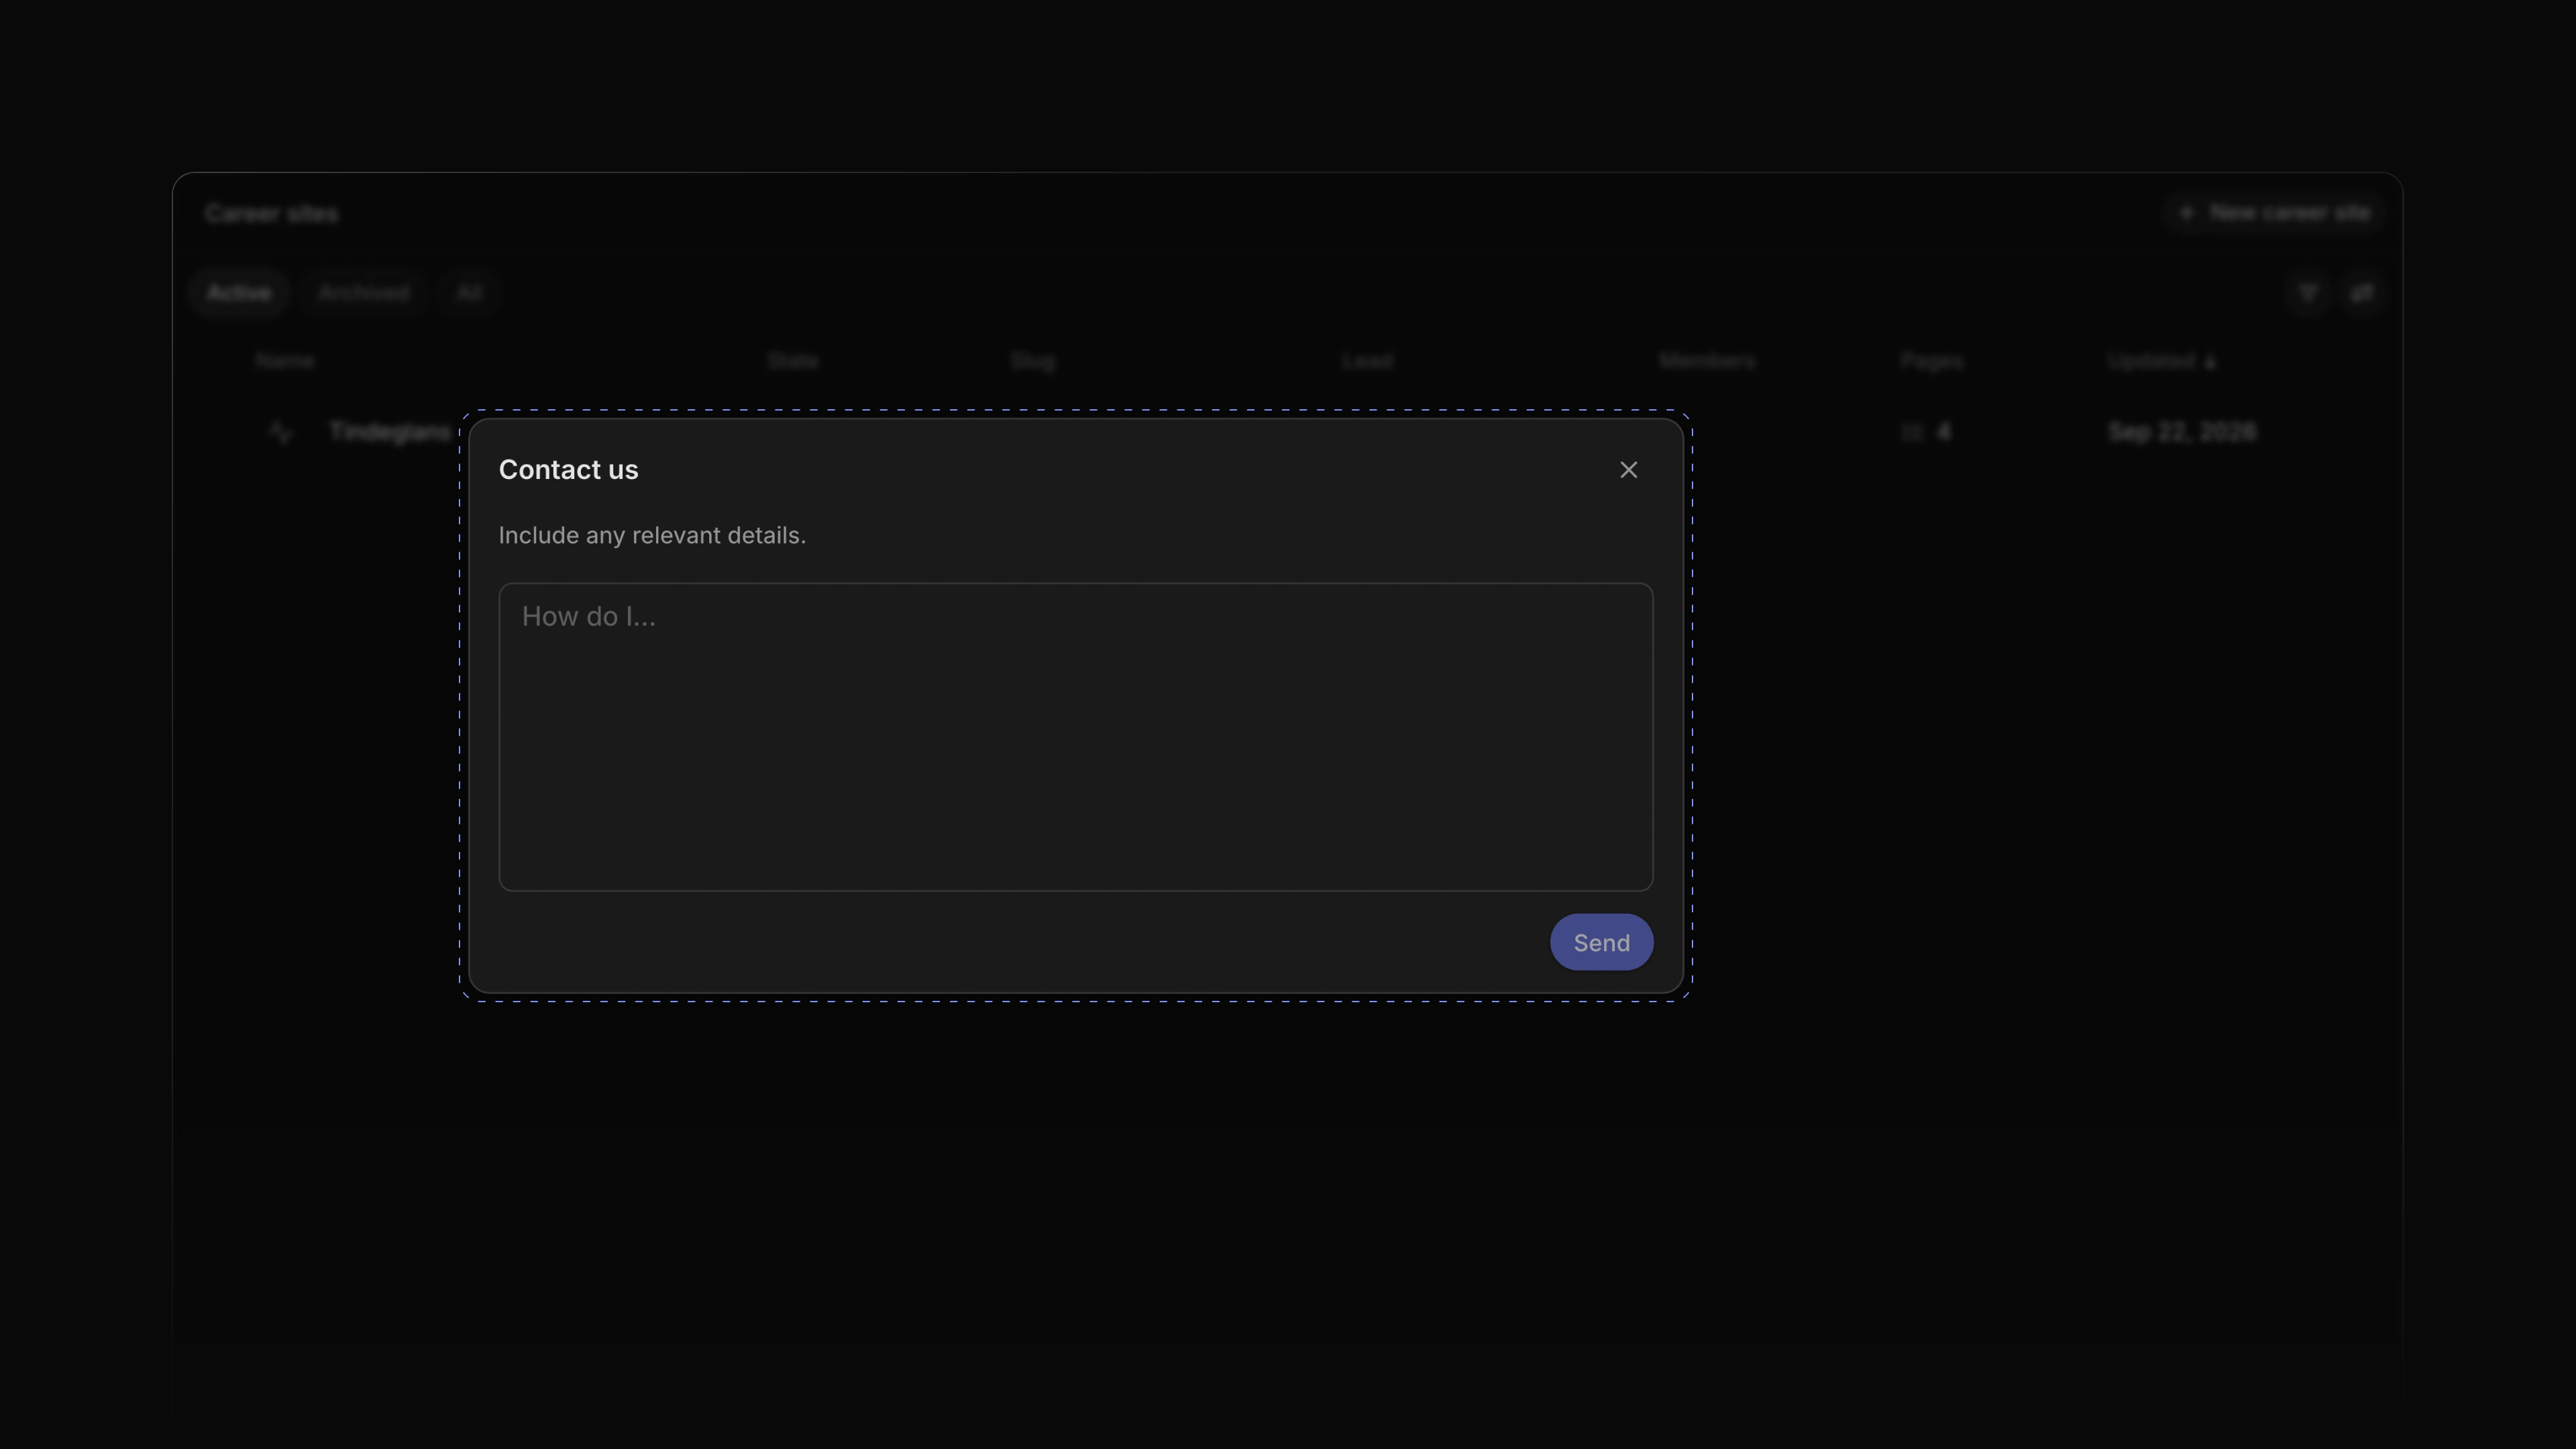Click the State column header
This screenshot has width=2576, height=1449.
(793, 361)
